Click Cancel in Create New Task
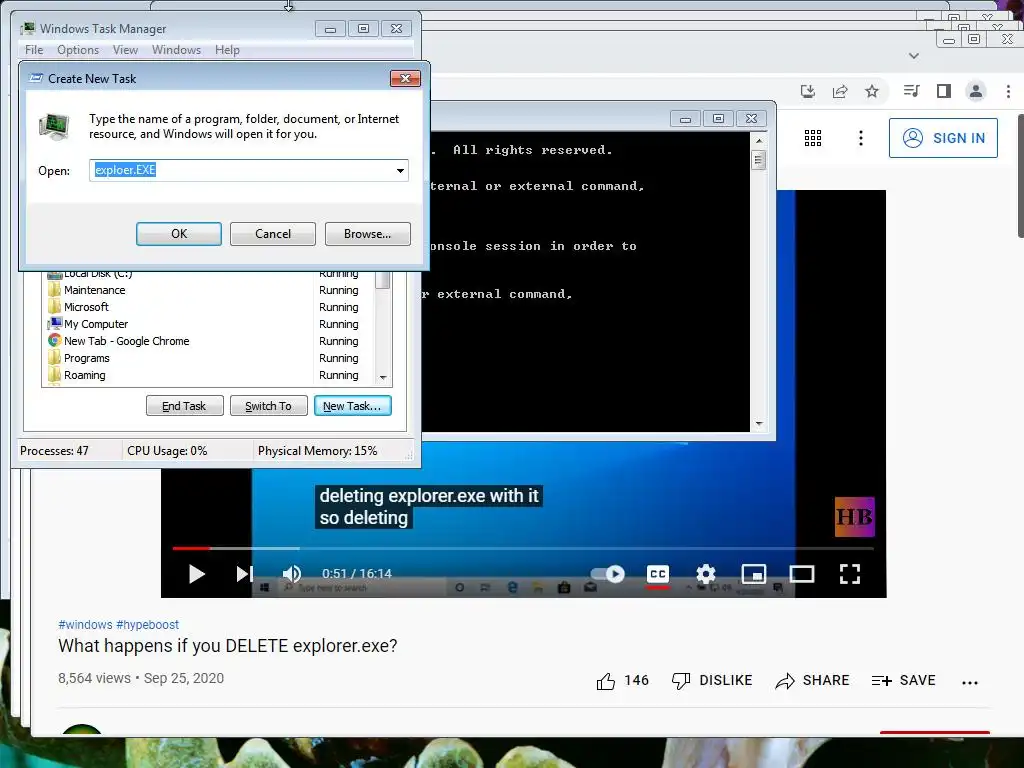The image size is (1024, 768). [x=273, y=234]
